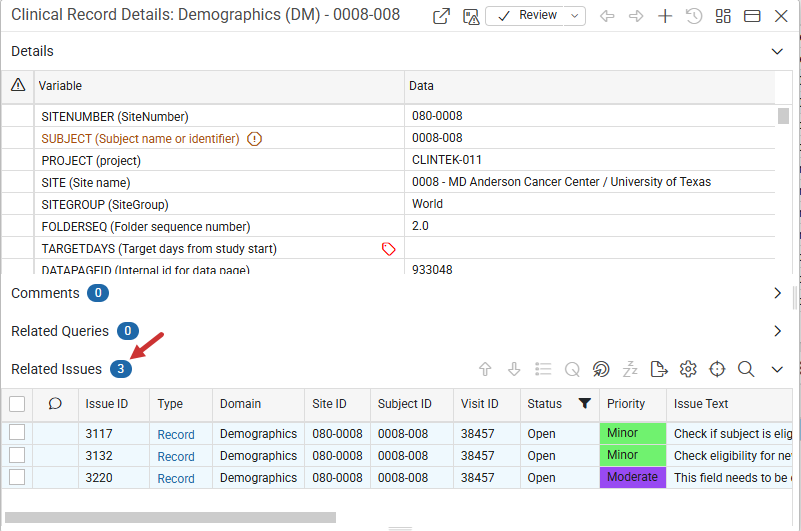Viewport: 801px width, 531px height.
Task: Close the Clinical Record Details panel
Action: [x=781, y=16]
